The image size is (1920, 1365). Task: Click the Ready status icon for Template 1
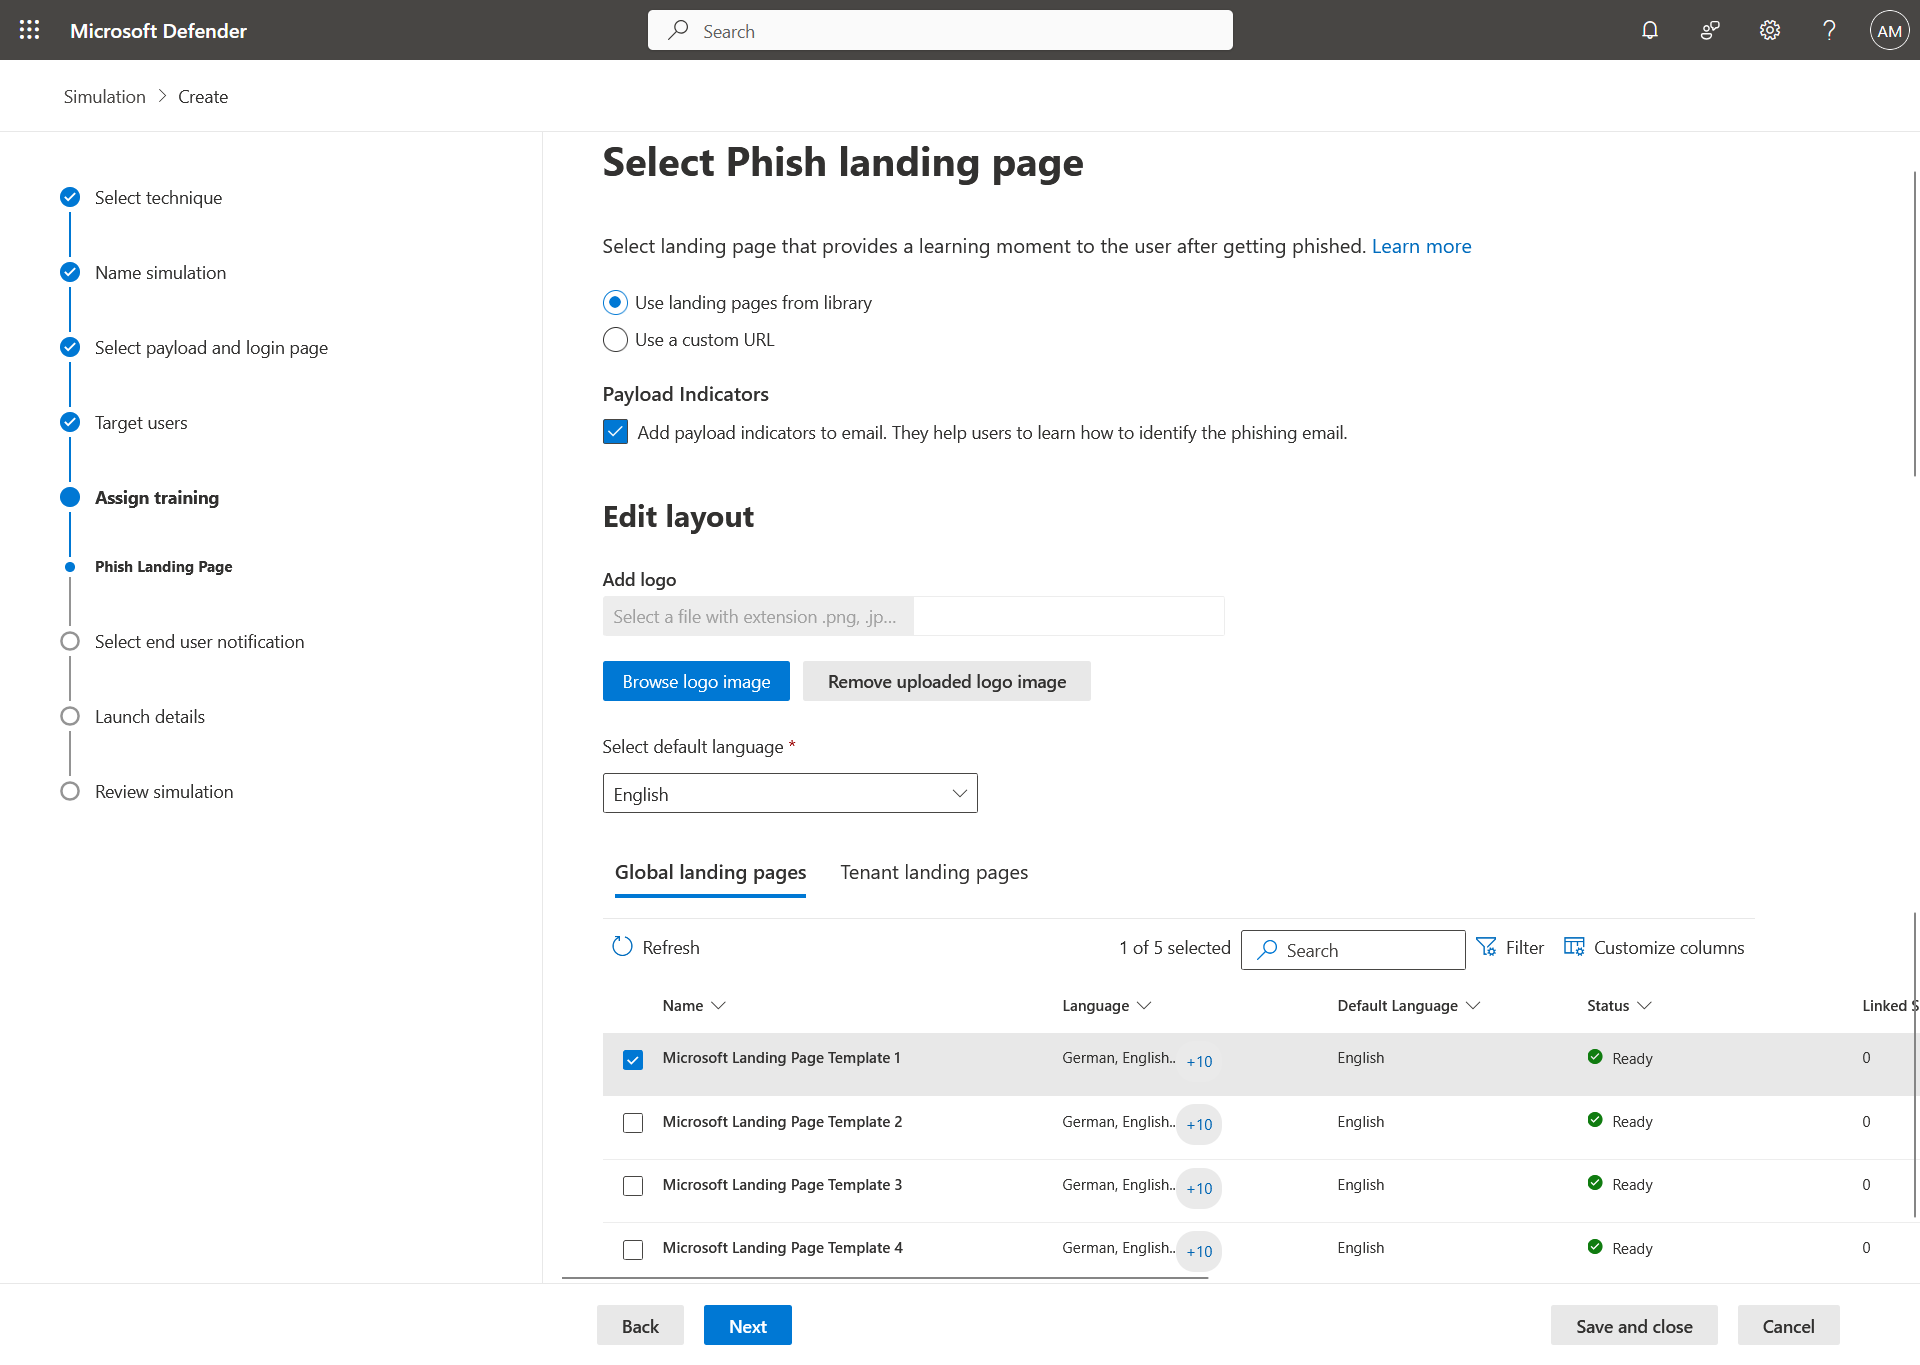(x=1595, y=1057)
